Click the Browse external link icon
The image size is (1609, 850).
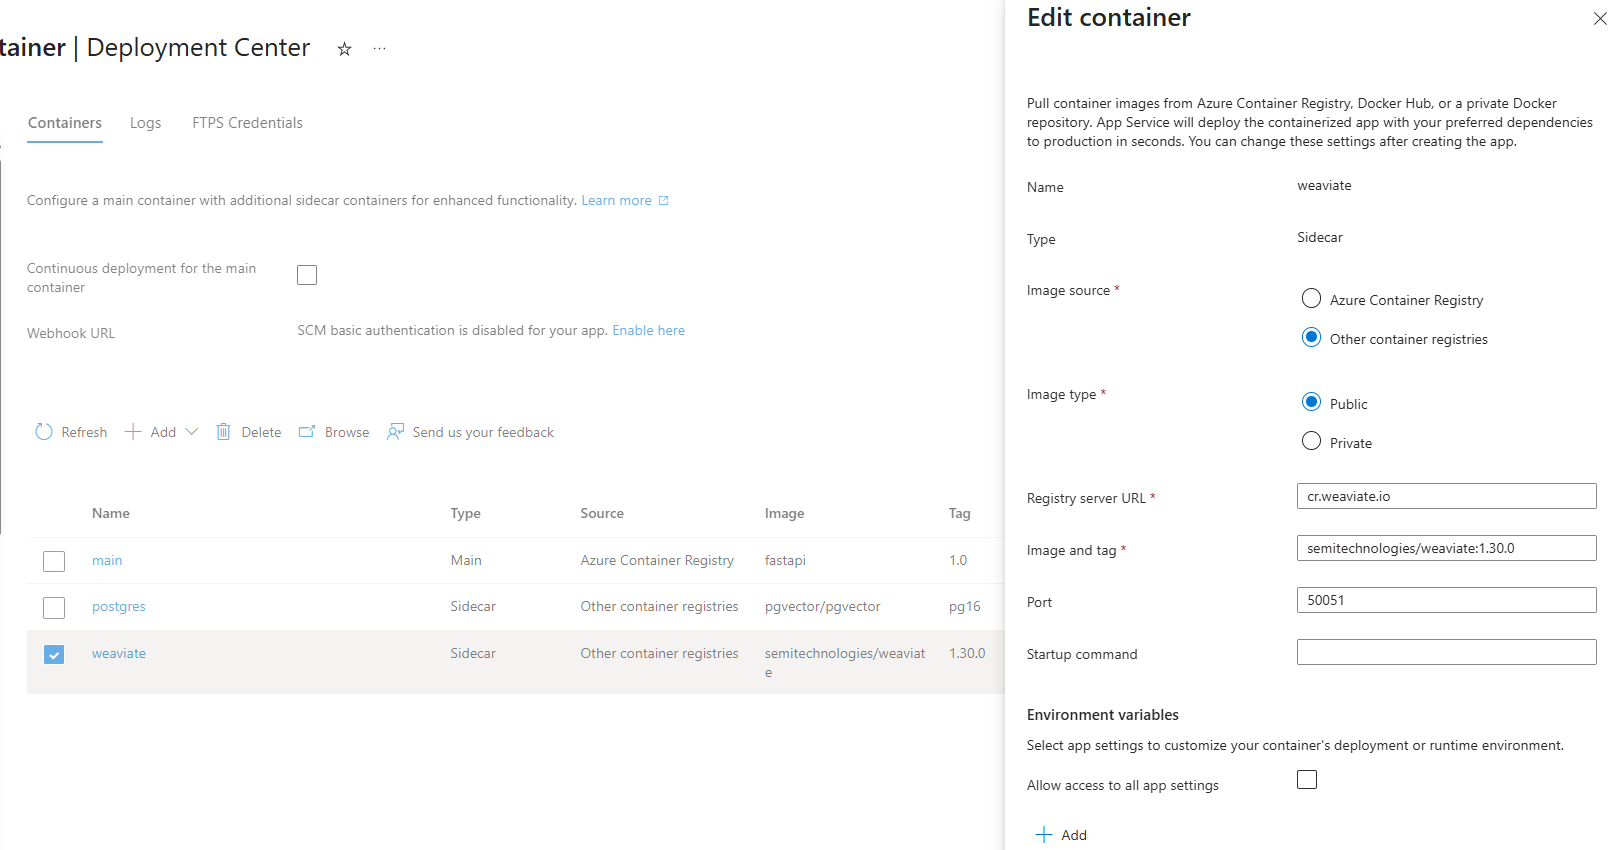307,432
